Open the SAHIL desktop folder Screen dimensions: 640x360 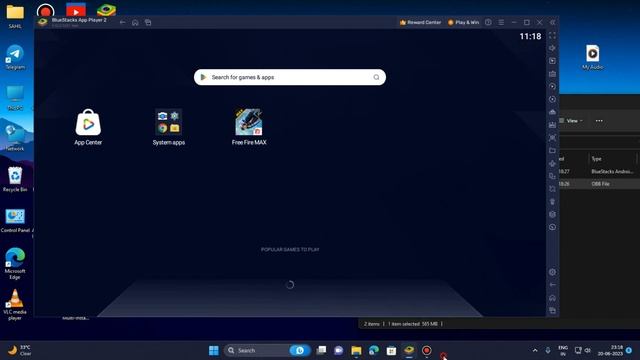[x=15, y=16]
